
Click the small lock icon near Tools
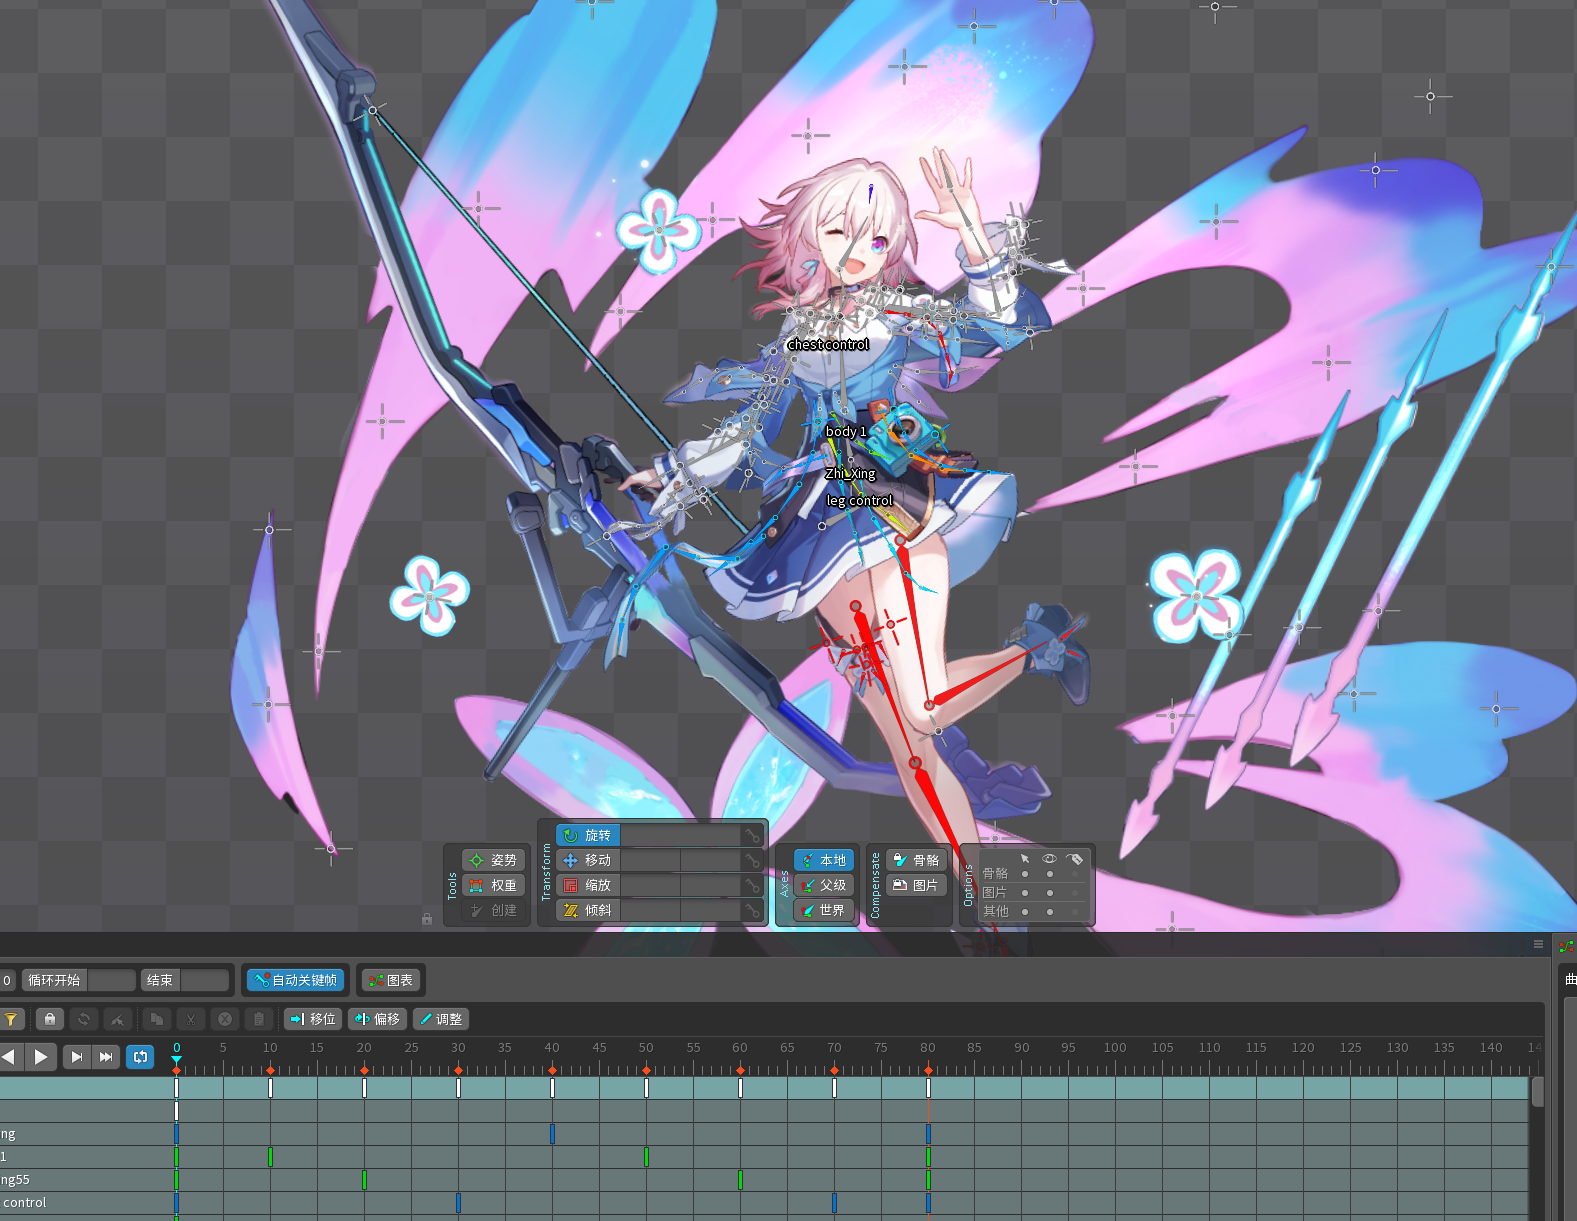coord(427,918)
